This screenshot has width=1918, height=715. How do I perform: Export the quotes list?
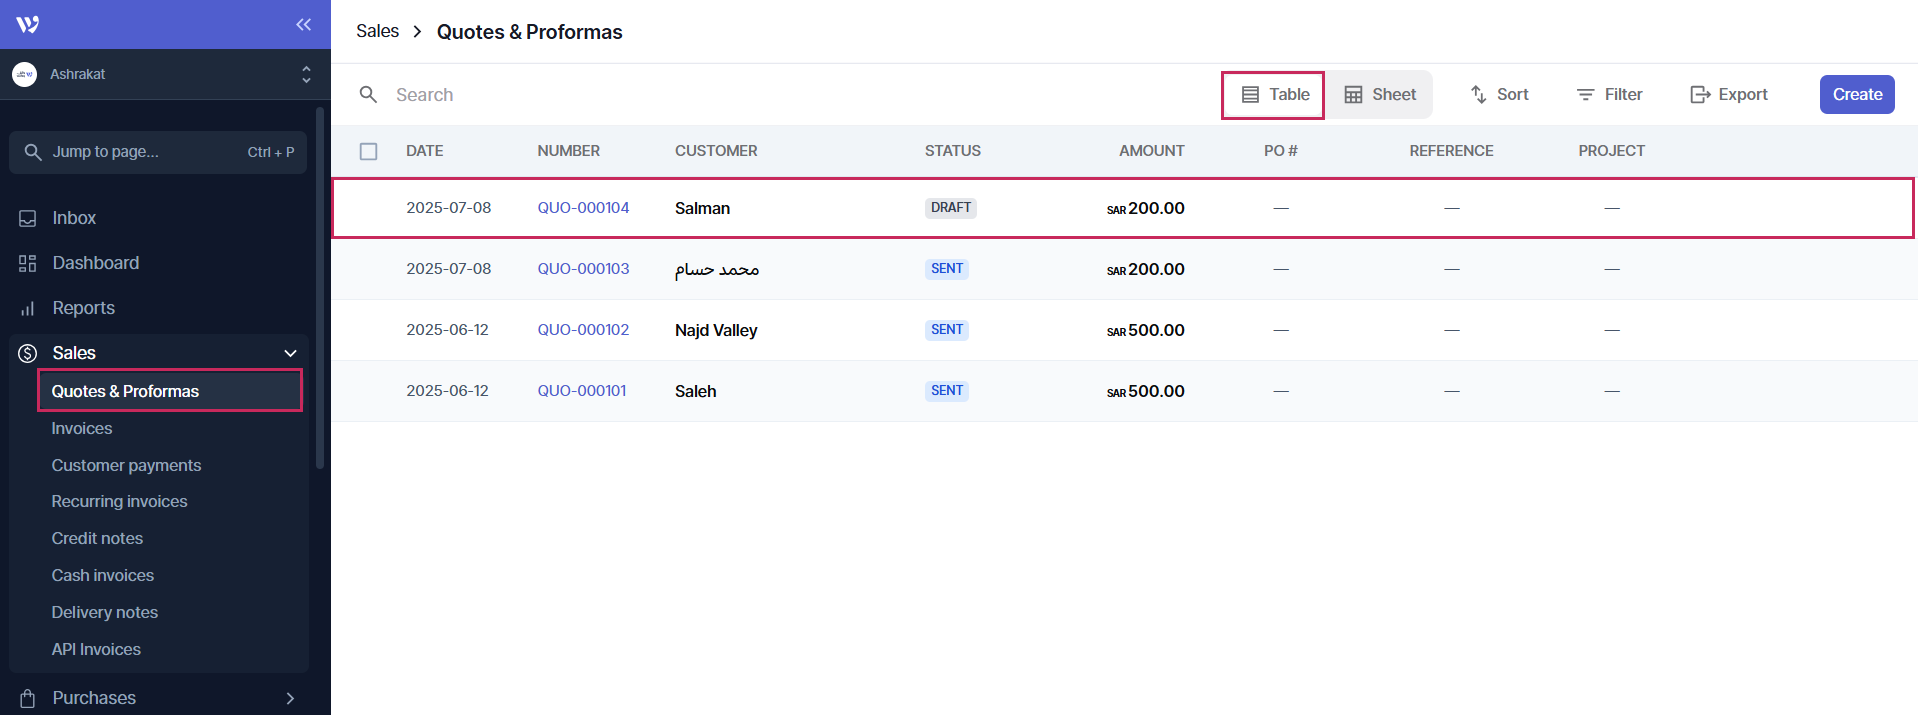(x=1728, y=95)
